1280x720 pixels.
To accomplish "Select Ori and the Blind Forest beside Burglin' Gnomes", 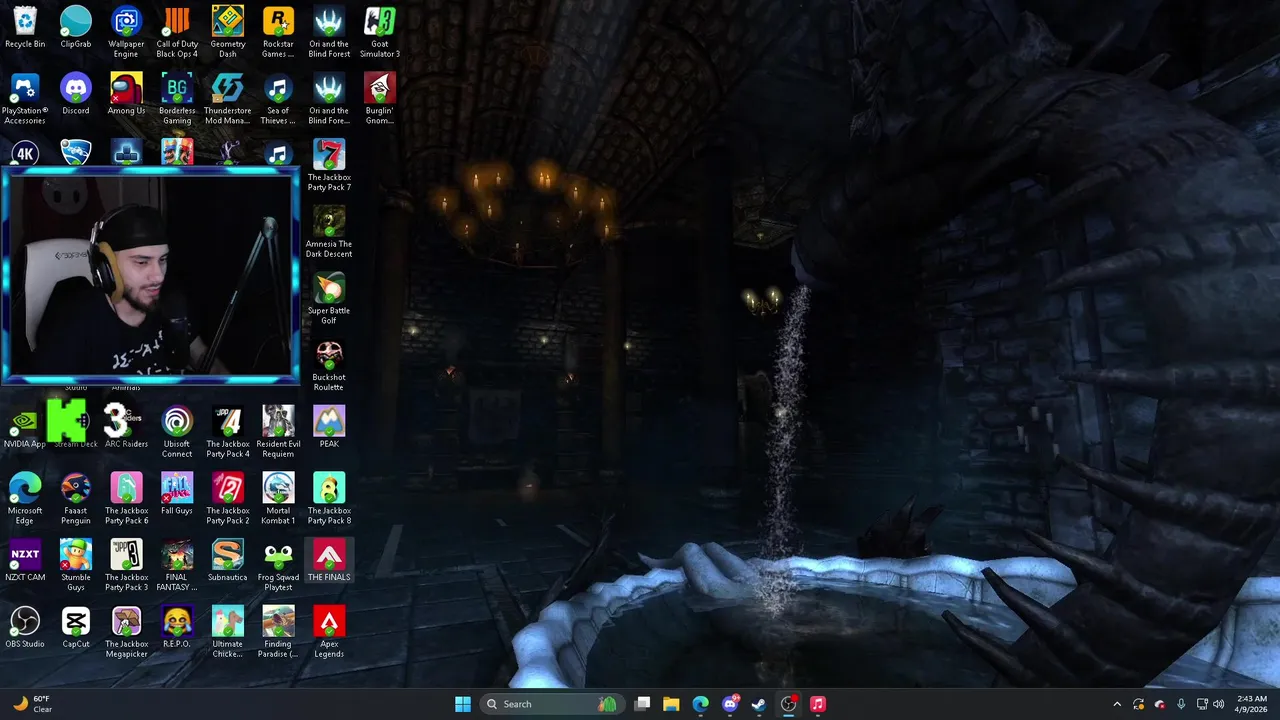I will pos(329,99).
